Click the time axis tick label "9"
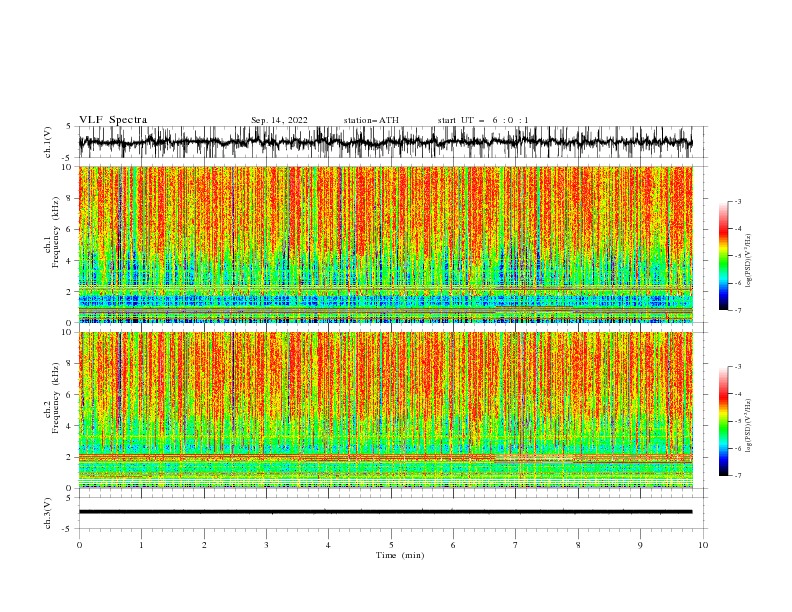This screenshot has height=612, width=792. [640, 545]
